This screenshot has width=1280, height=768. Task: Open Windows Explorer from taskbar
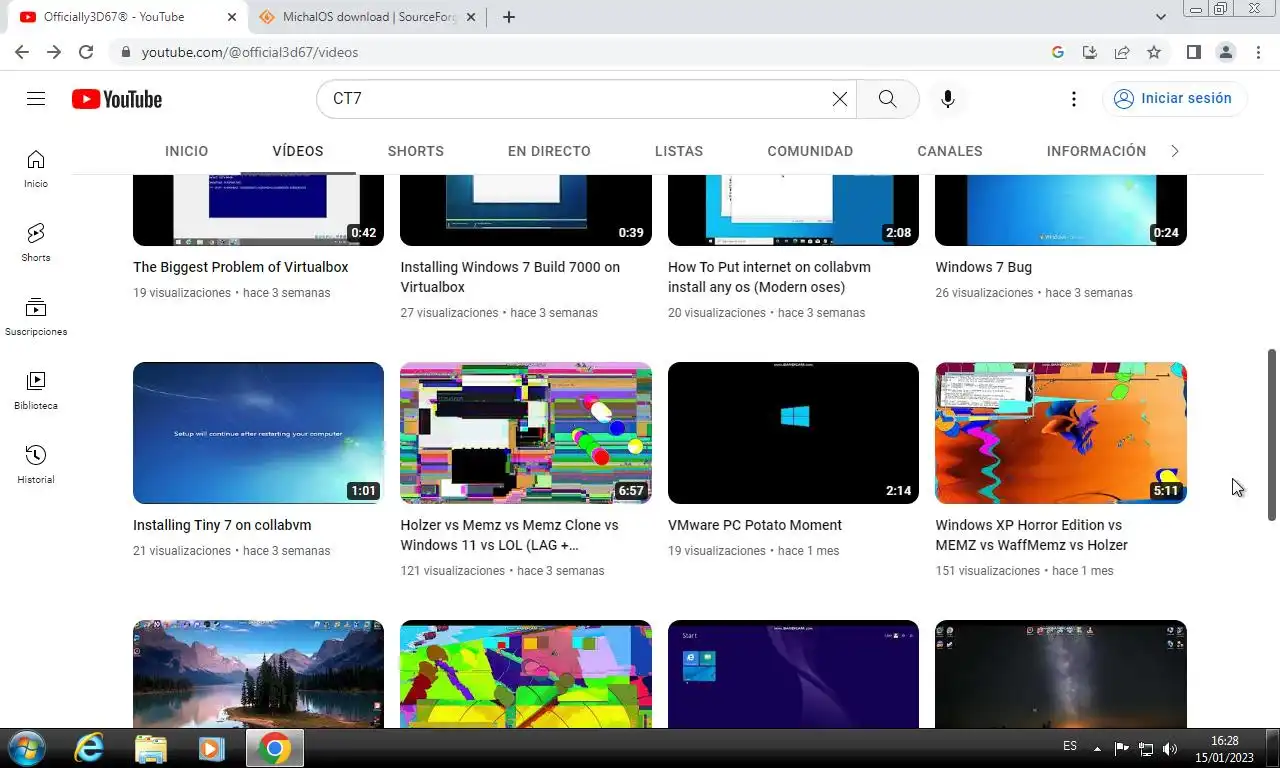151,748
